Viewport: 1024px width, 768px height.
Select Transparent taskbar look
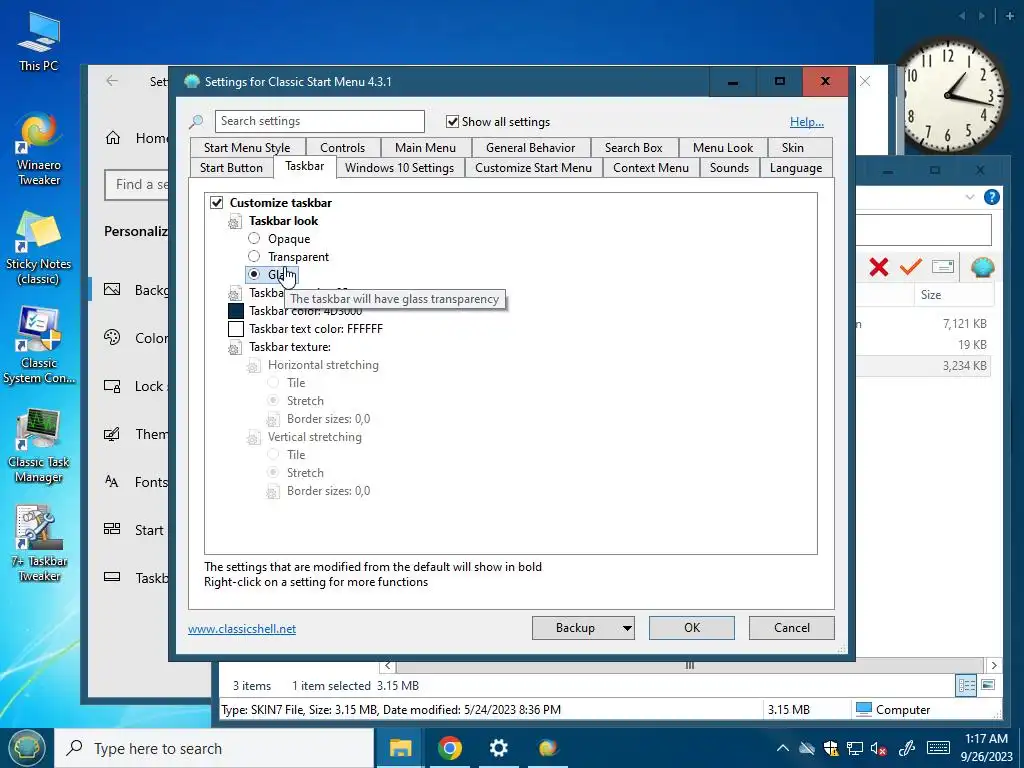(254, 256)
